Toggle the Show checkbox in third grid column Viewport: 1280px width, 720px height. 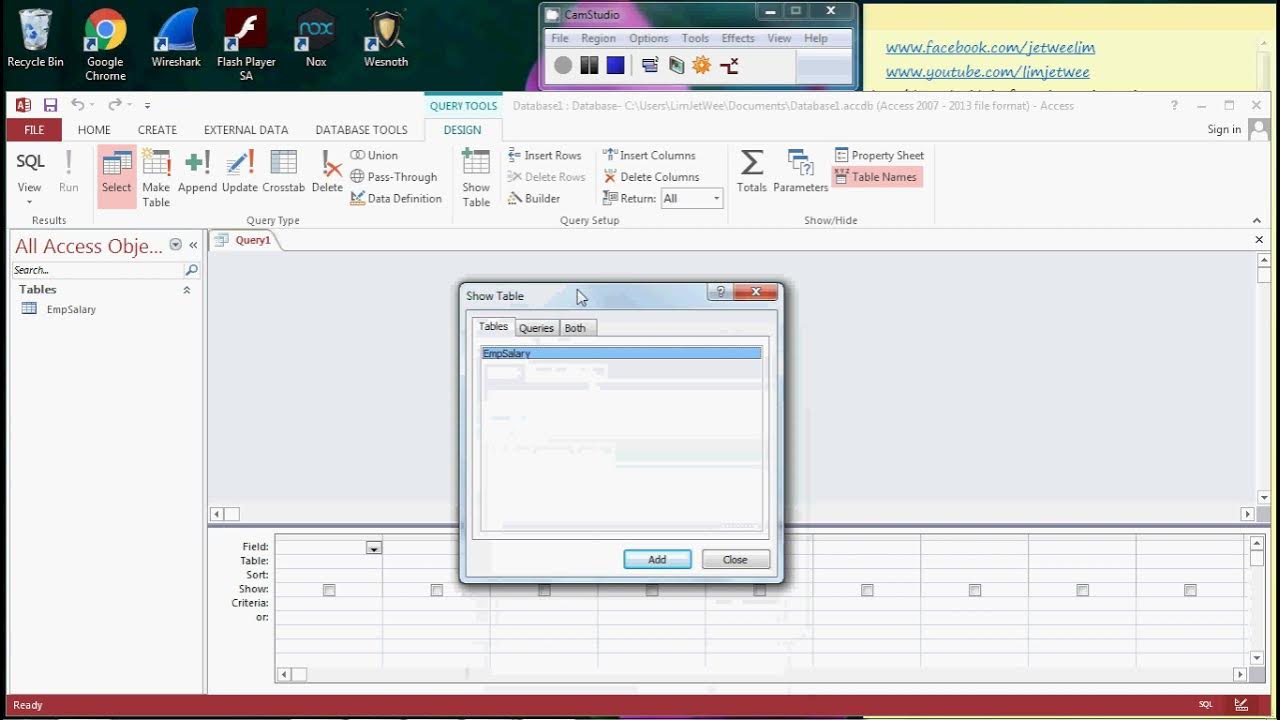544,590
